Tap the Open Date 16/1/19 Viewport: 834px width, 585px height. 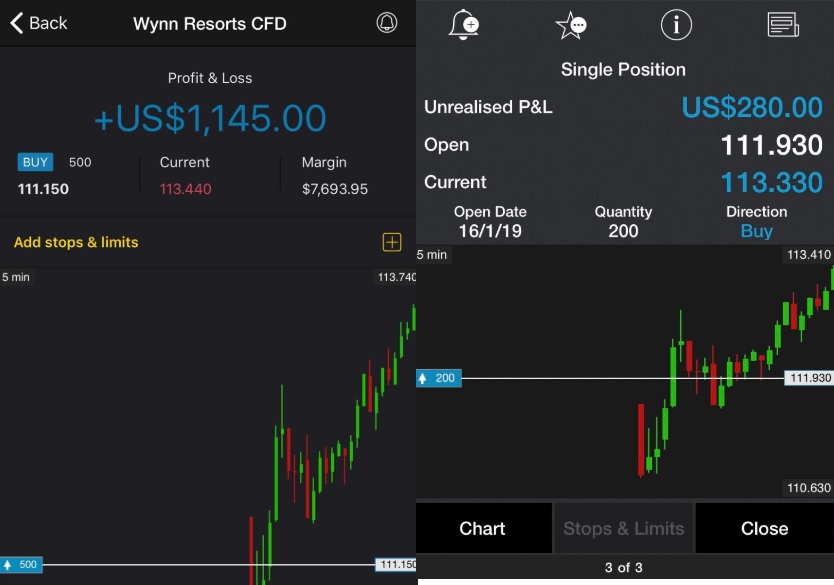tap(490, 231)
